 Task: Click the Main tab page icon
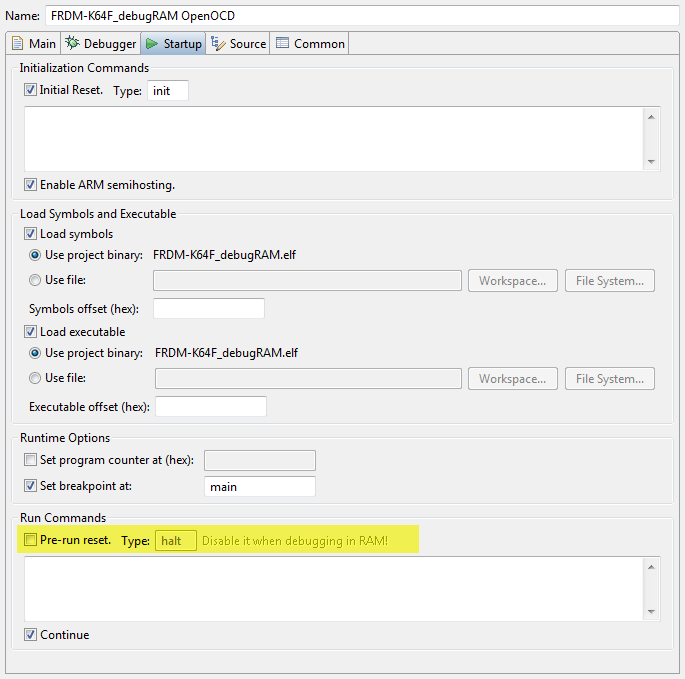17,44
